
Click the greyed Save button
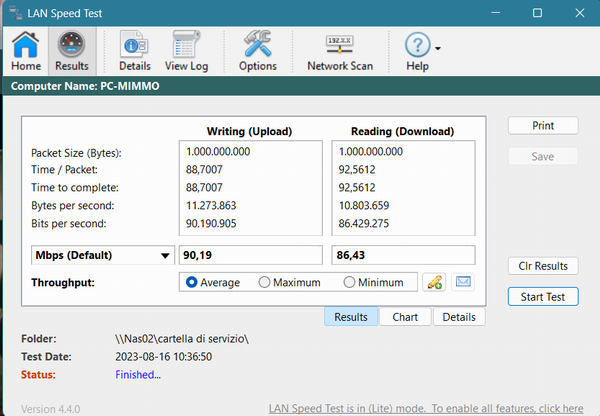[x=543, y=156]
